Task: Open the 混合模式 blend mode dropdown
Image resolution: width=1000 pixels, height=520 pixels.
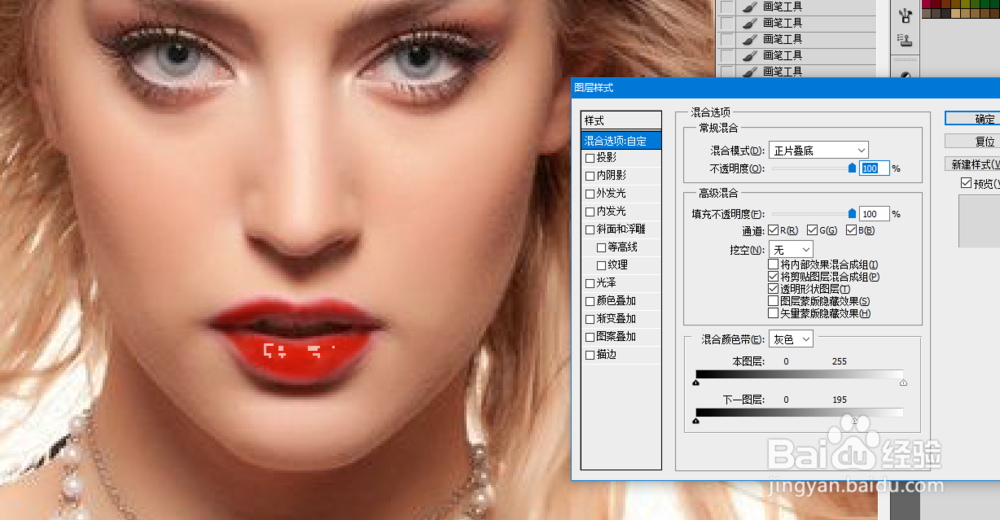Action: click(819, 151)
